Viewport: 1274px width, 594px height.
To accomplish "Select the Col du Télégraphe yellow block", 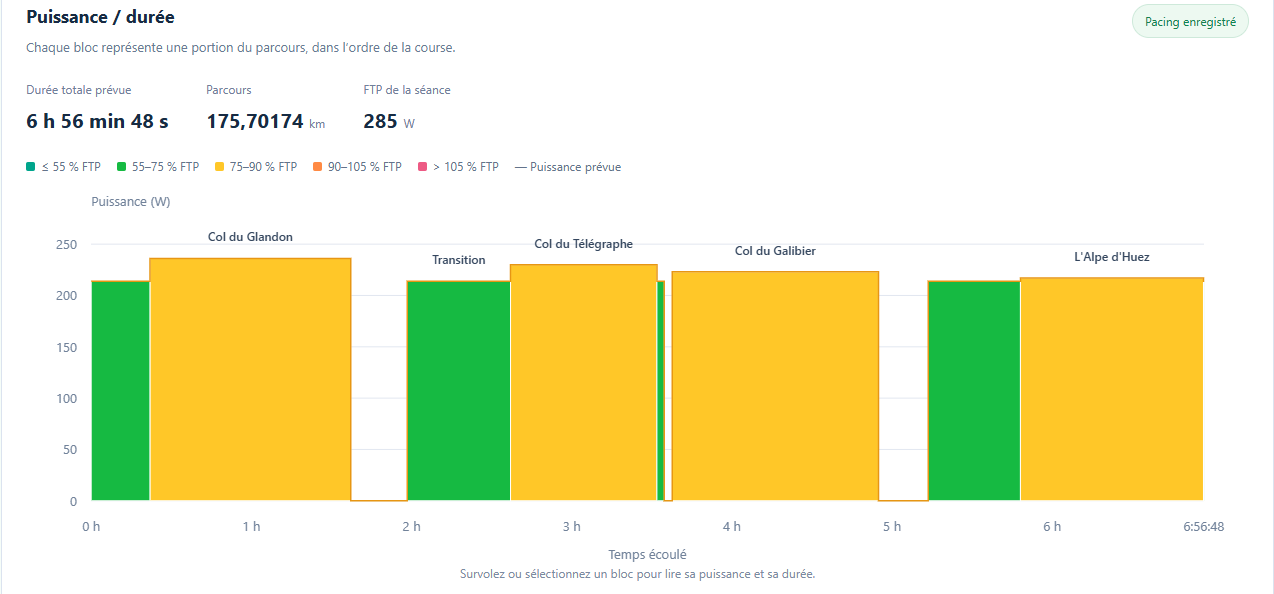I will click(x=584, y=382).
